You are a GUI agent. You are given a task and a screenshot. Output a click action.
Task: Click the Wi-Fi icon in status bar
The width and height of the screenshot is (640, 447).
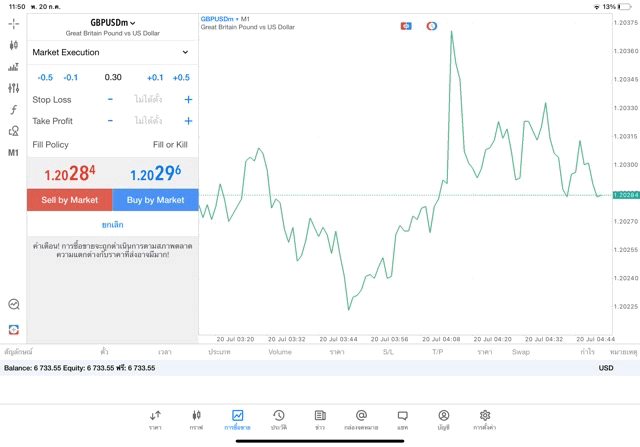(596, 7)
